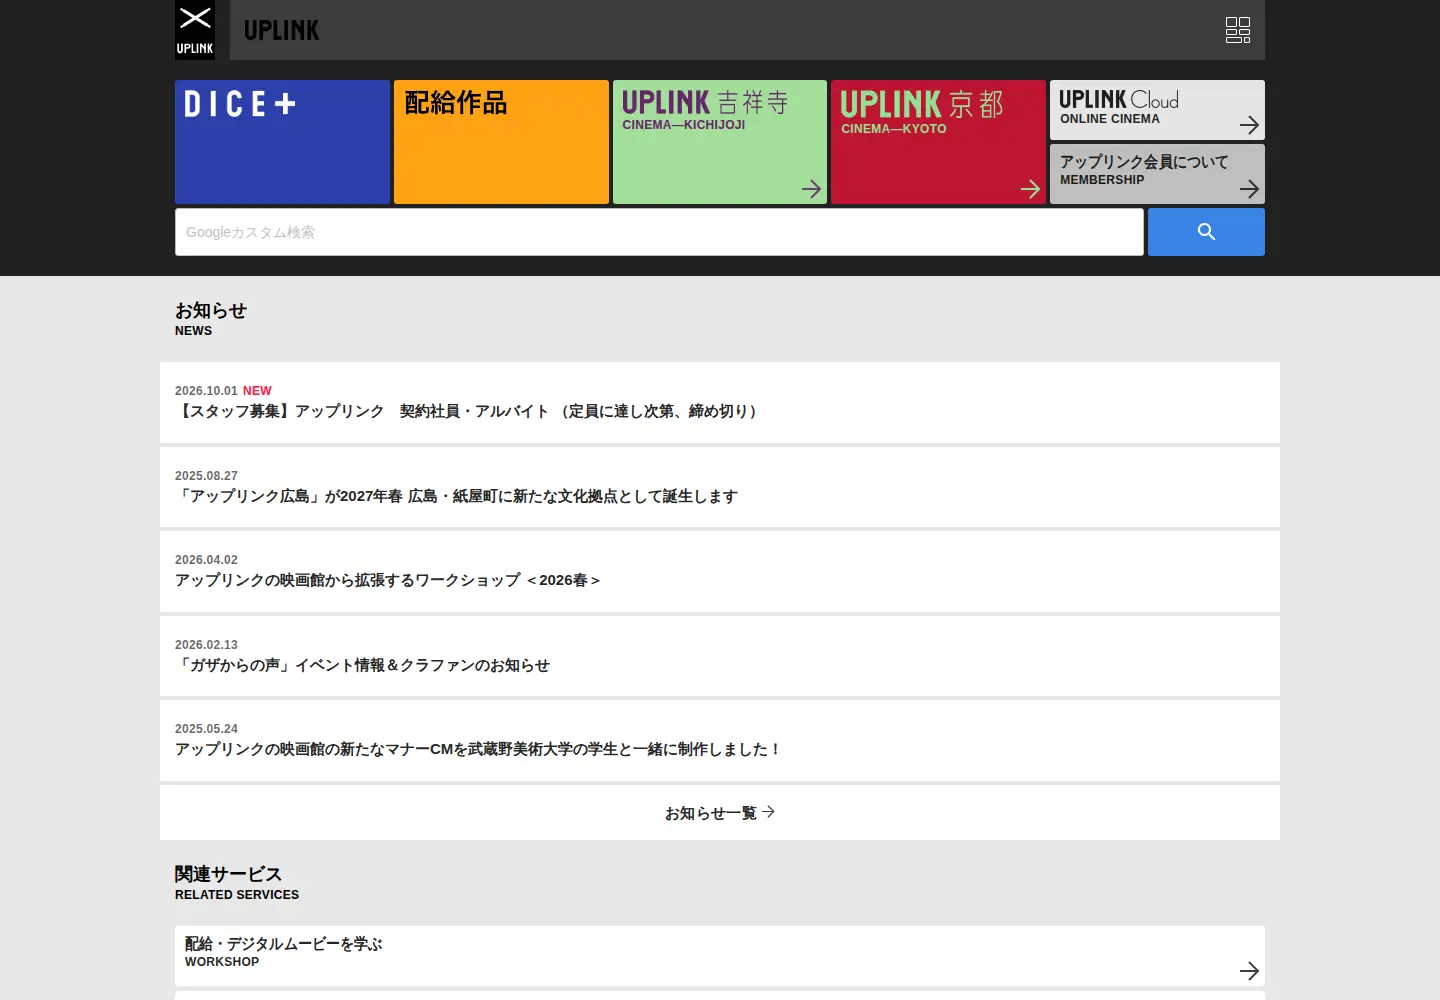1440x1000 pixels.
Task: Open the orange 配給作品 tile
Action: click(x=501, y=142)
